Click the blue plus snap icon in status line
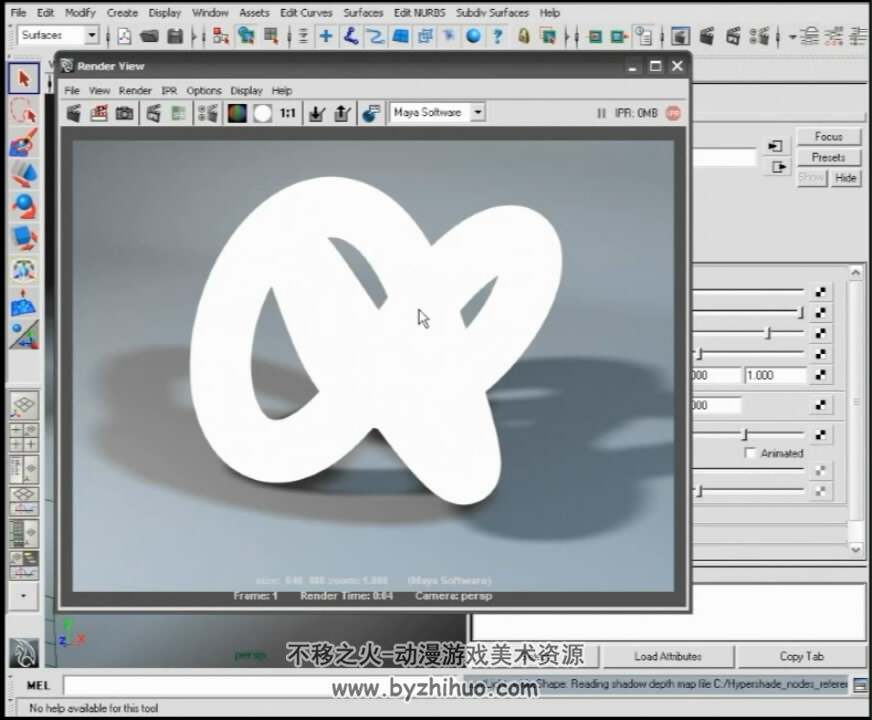The width and height of the screenshot is (872, 720). tap(326, 37)
